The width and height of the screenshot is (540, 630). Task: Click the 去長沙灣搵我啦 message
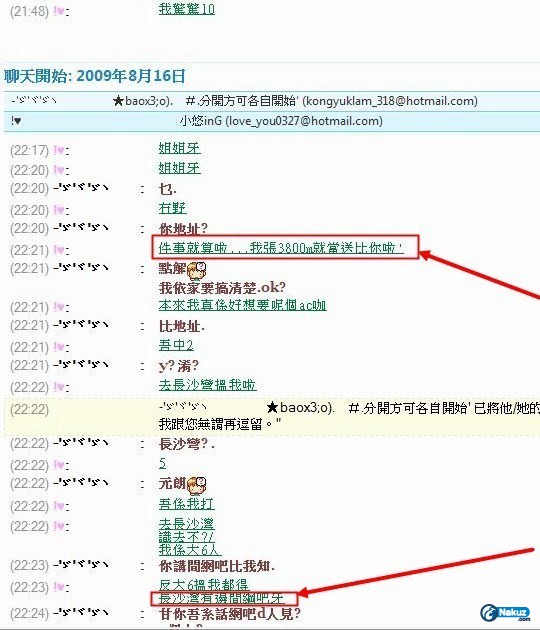tap(207, 385)
